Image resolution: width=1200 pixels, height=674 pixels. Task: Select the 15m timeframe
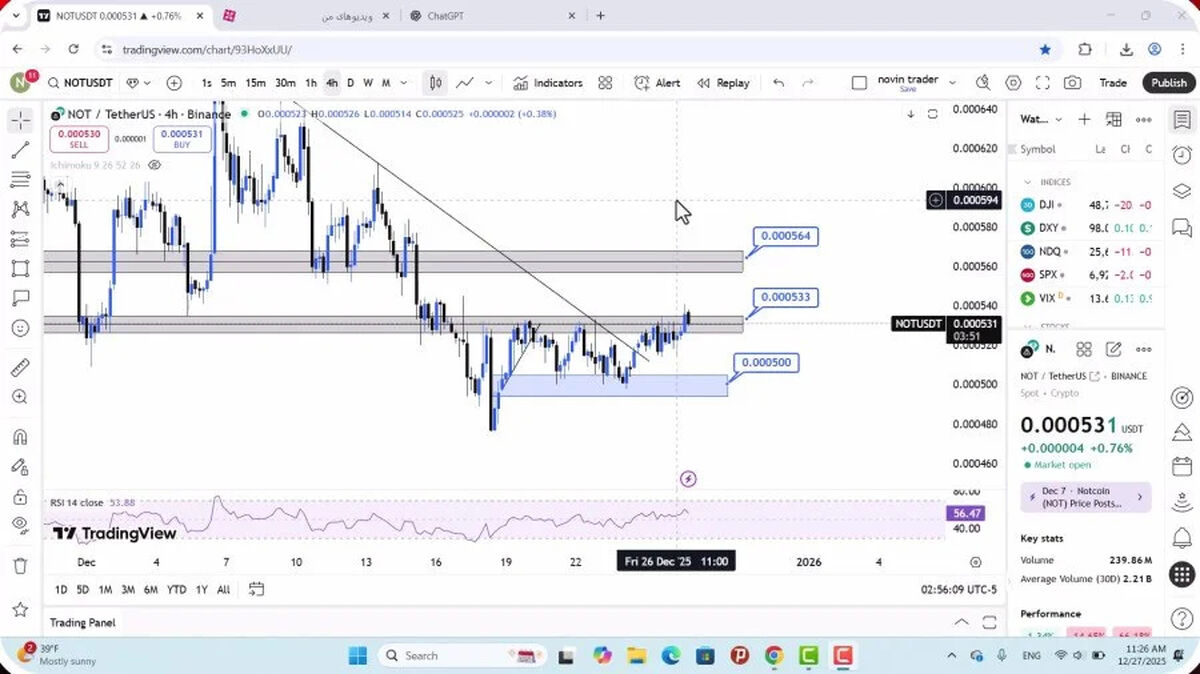(x=256, y=83)
